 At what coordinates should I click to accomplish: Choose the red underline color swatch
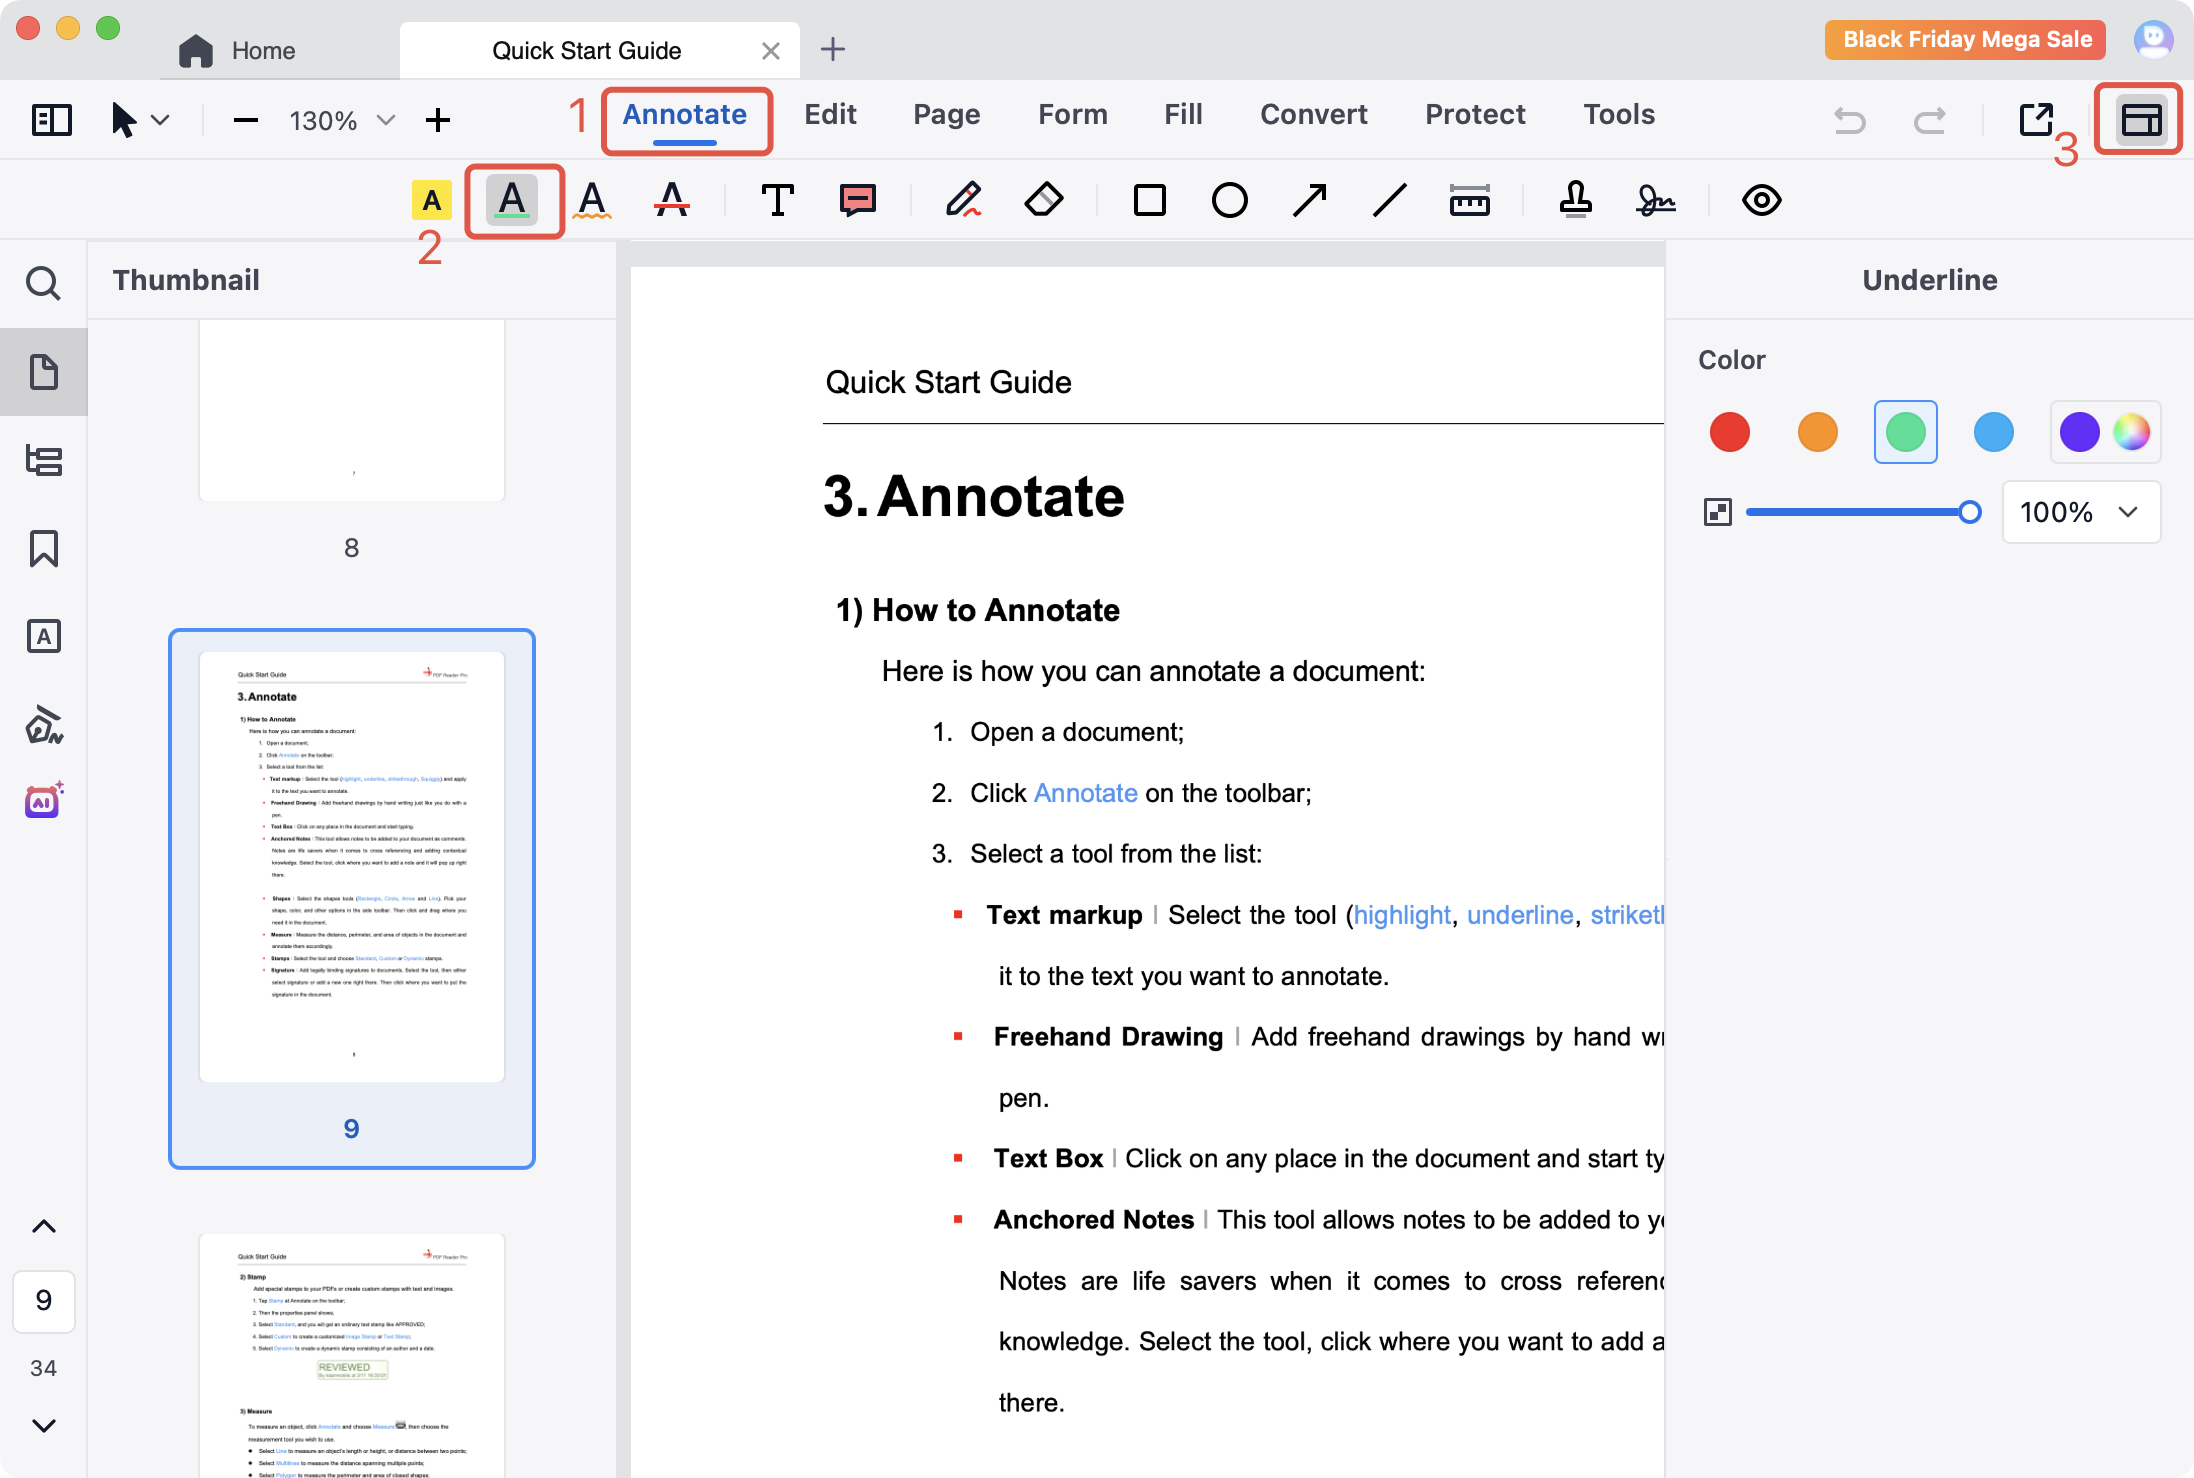click(x=1729, y=432)
